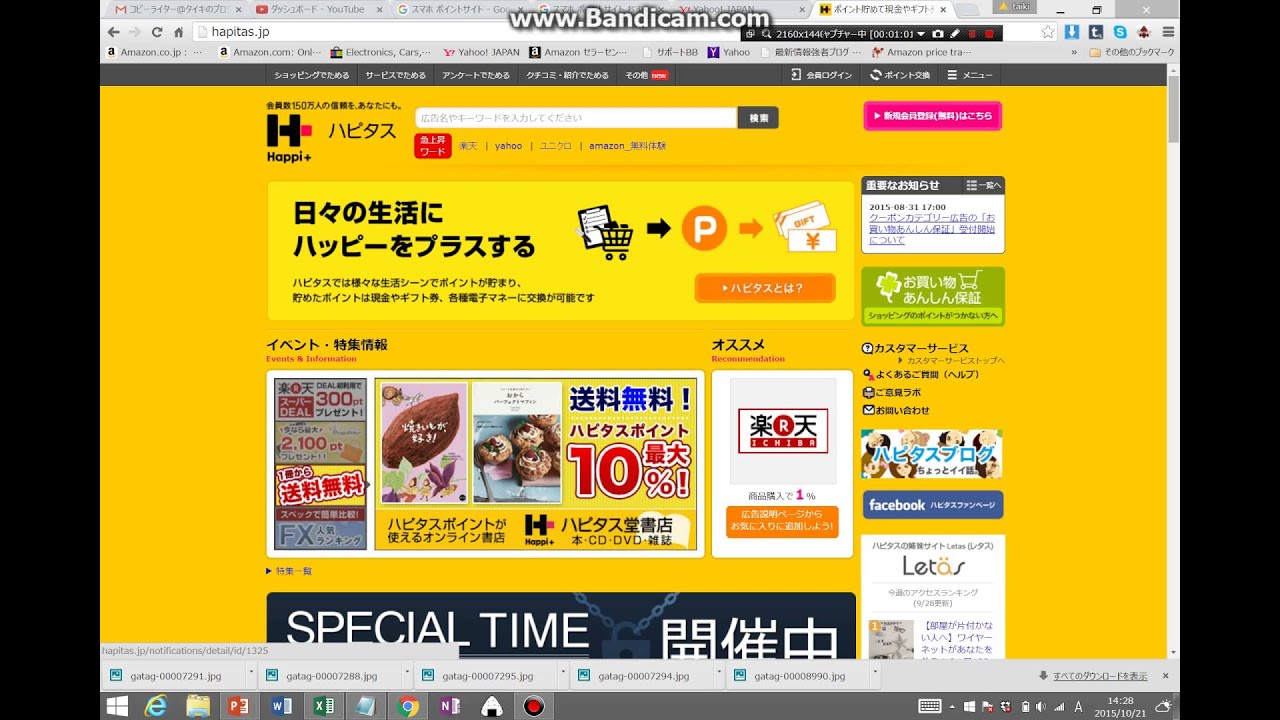Click the orange ハピタスとは? button

click(765, 288)
